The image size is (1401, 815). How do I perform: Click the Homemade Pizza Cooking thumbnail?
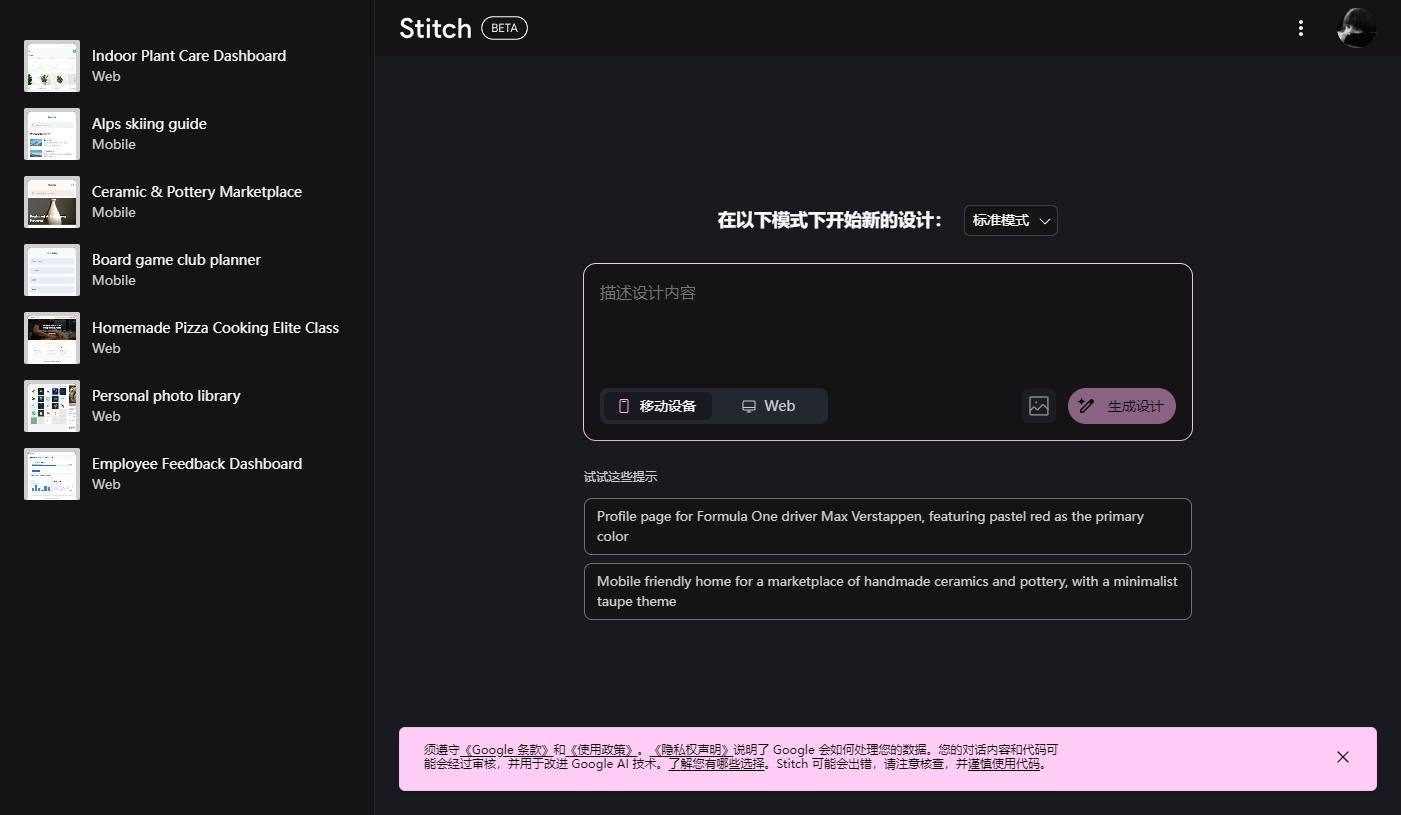tap(52, 338)
